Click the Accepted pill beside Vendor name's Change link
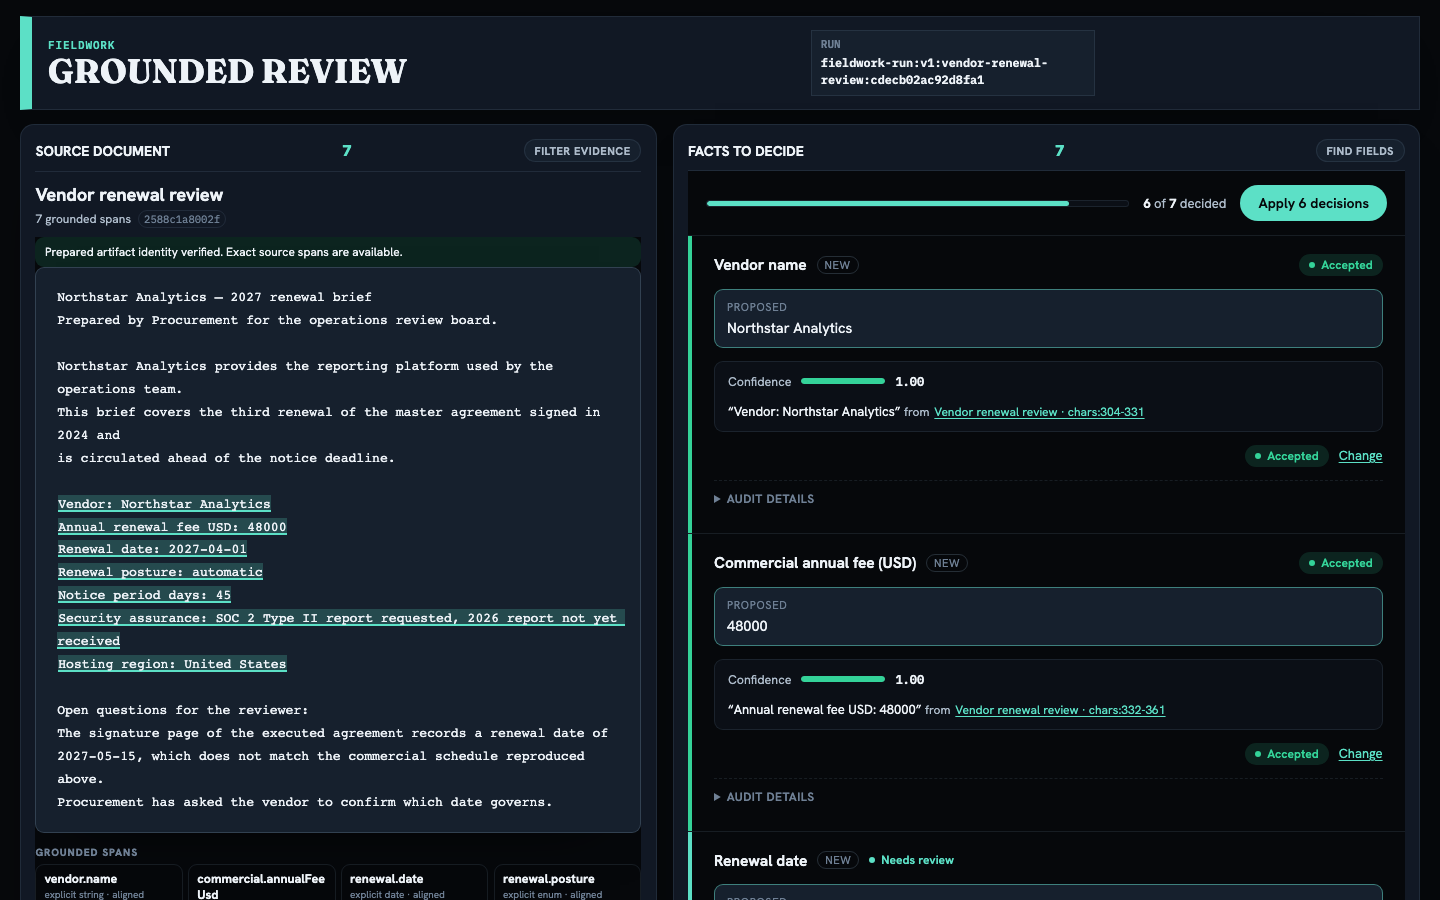This screenshot has height=900, width=1440. click(1287, 456)
